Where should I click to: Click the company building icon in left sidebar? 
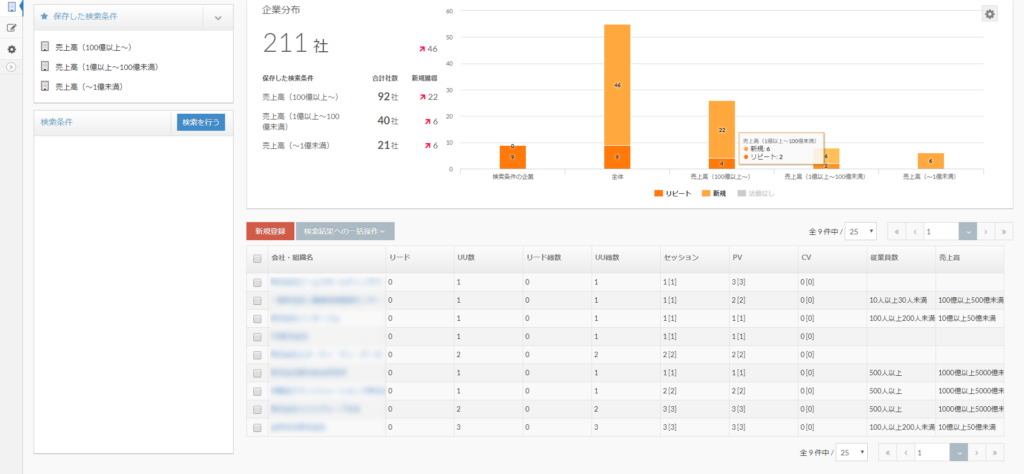click(11, 8)
